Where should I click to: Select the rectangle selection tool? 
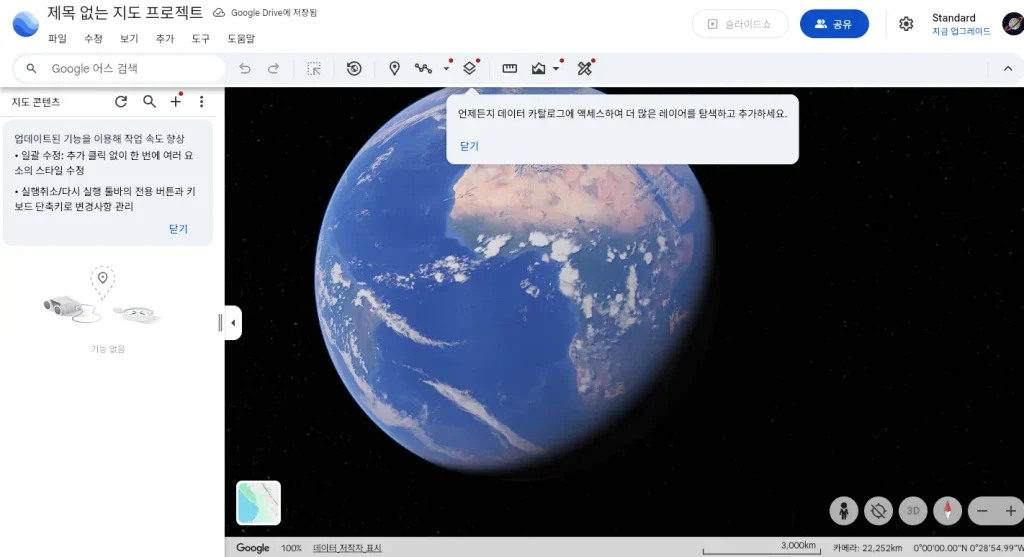(x=314, y=69)
